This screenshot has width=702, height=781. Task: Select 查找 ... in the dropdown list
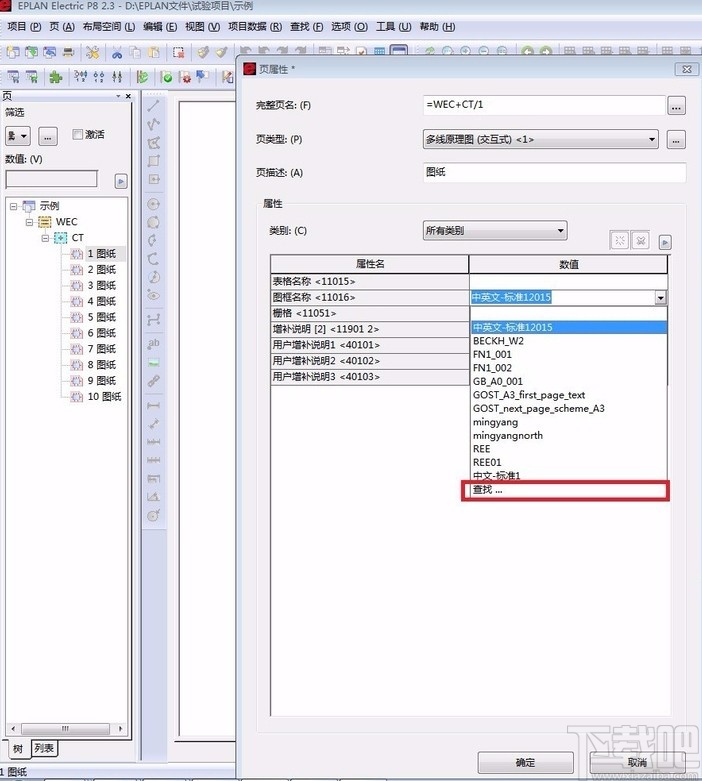[x=568, y=490]
